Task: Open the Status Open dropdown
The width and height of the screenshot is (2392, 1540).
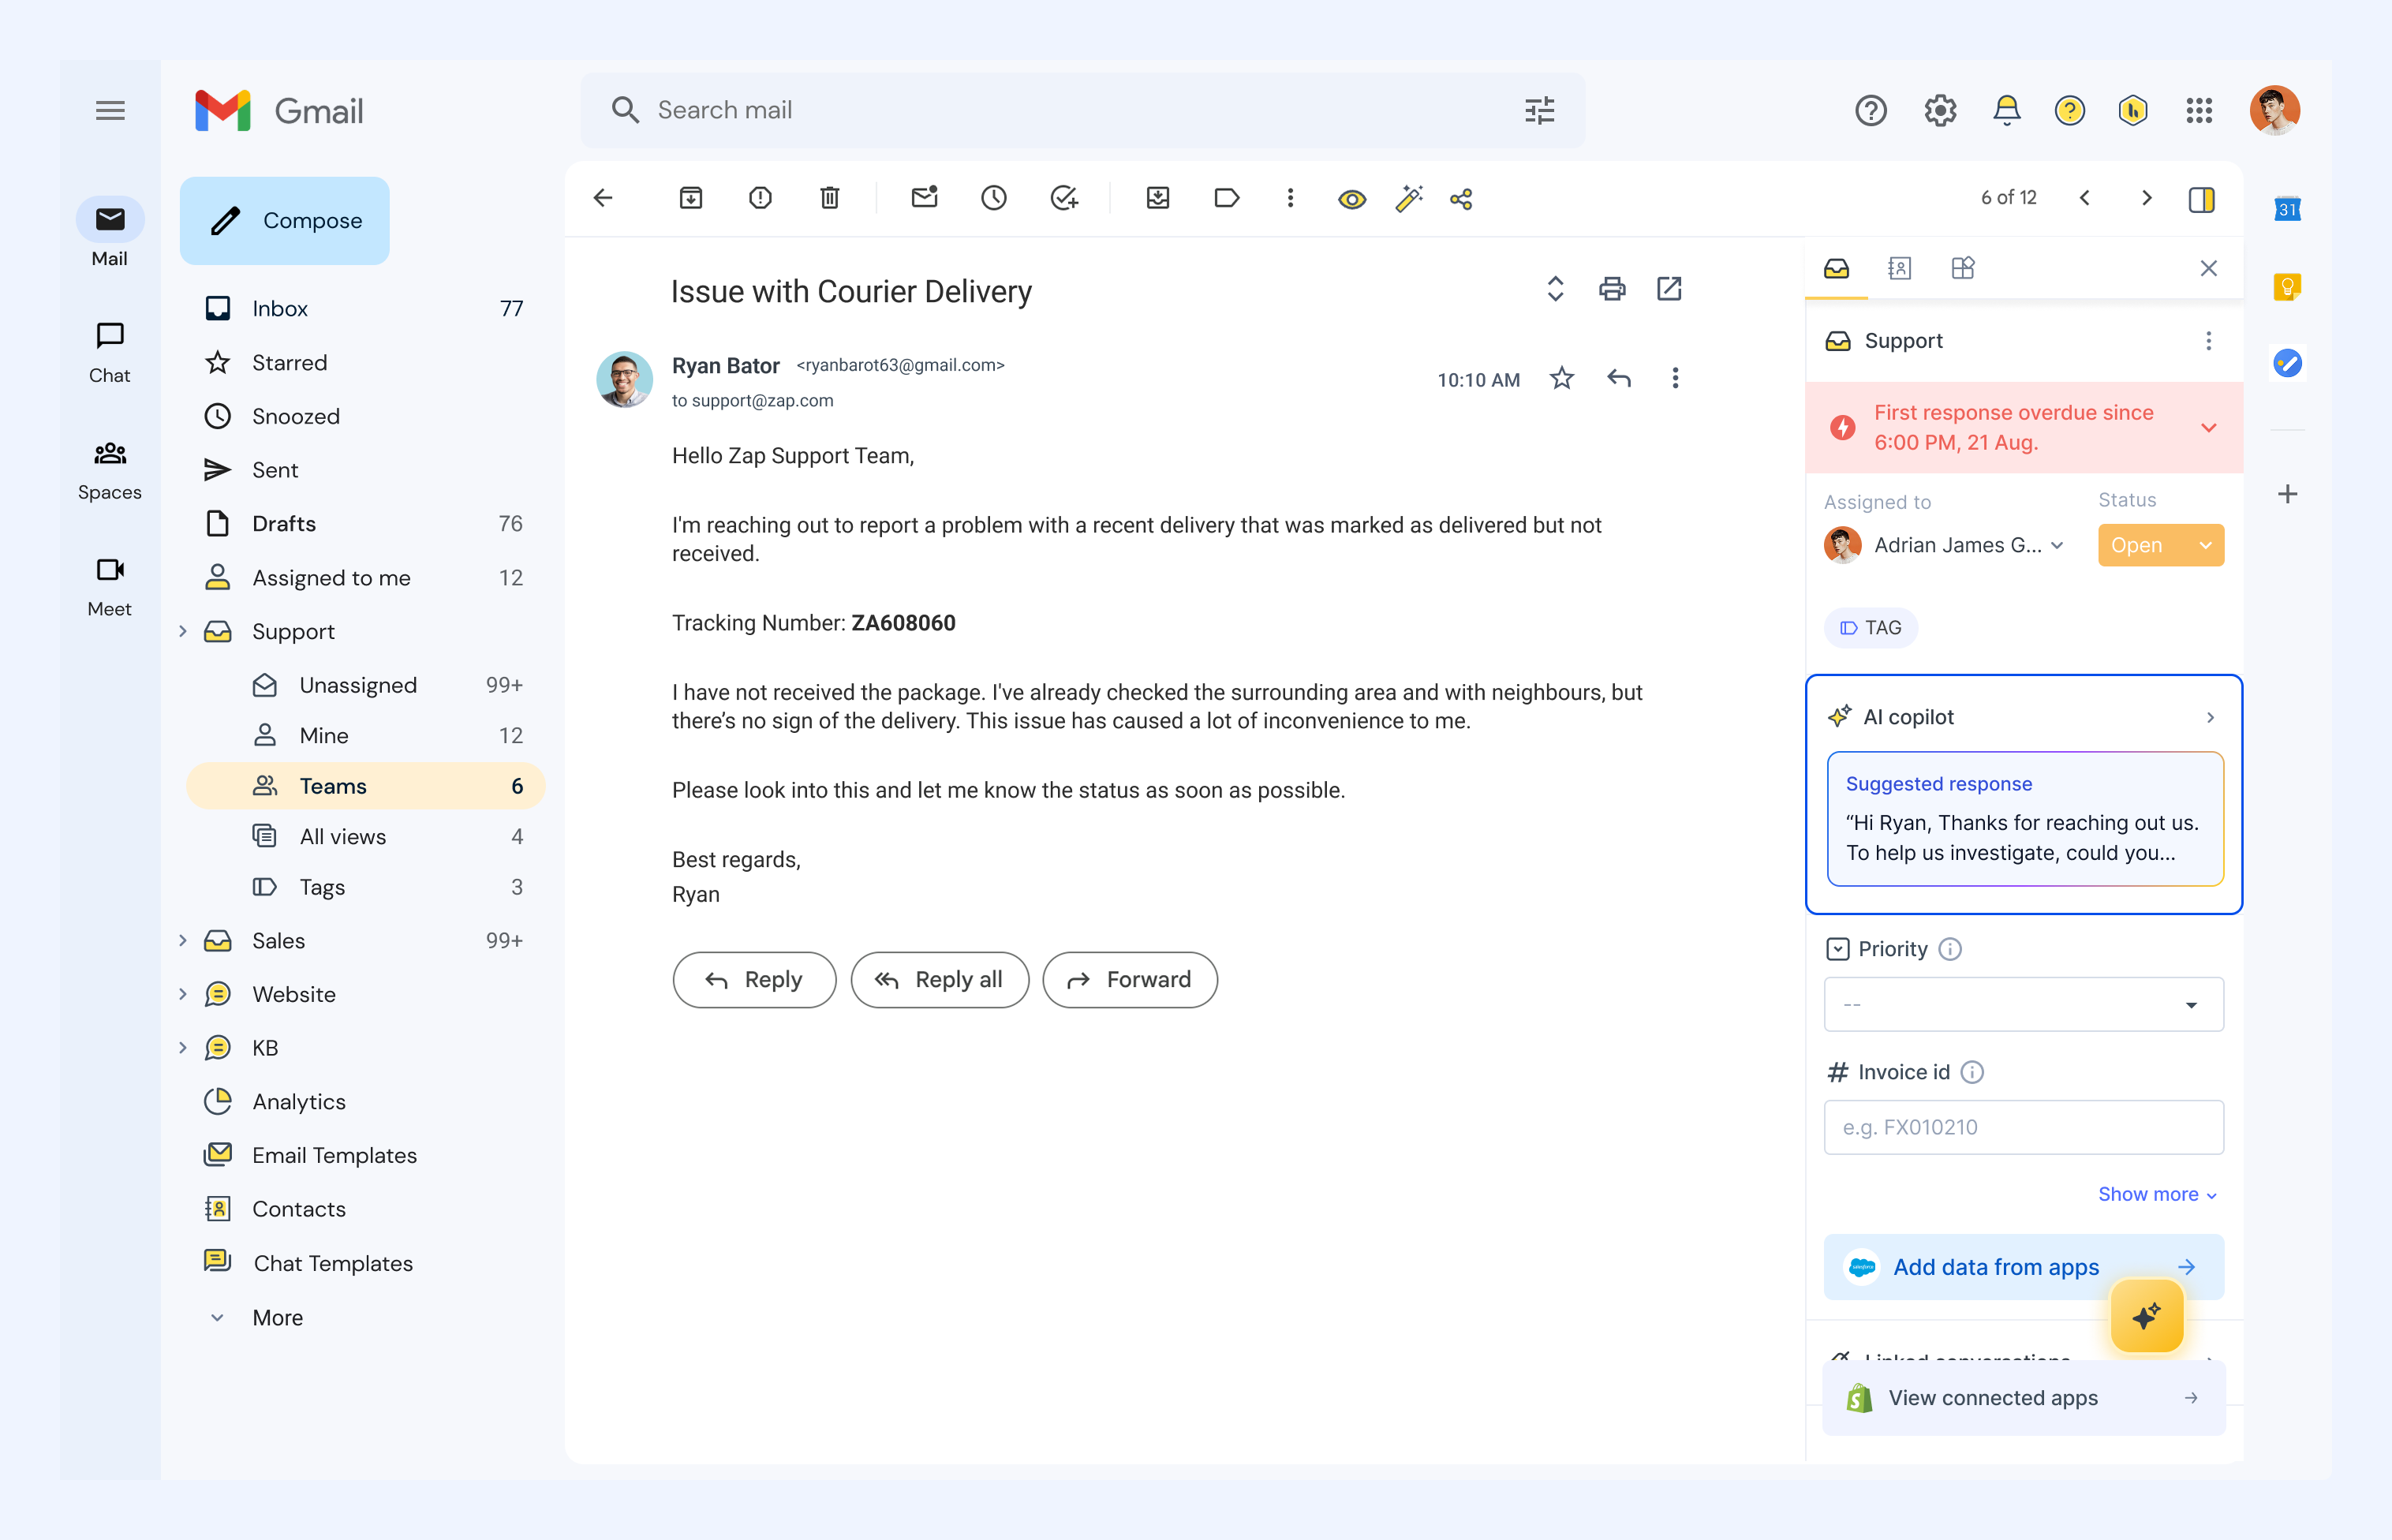Action: tap(2161, 545)
